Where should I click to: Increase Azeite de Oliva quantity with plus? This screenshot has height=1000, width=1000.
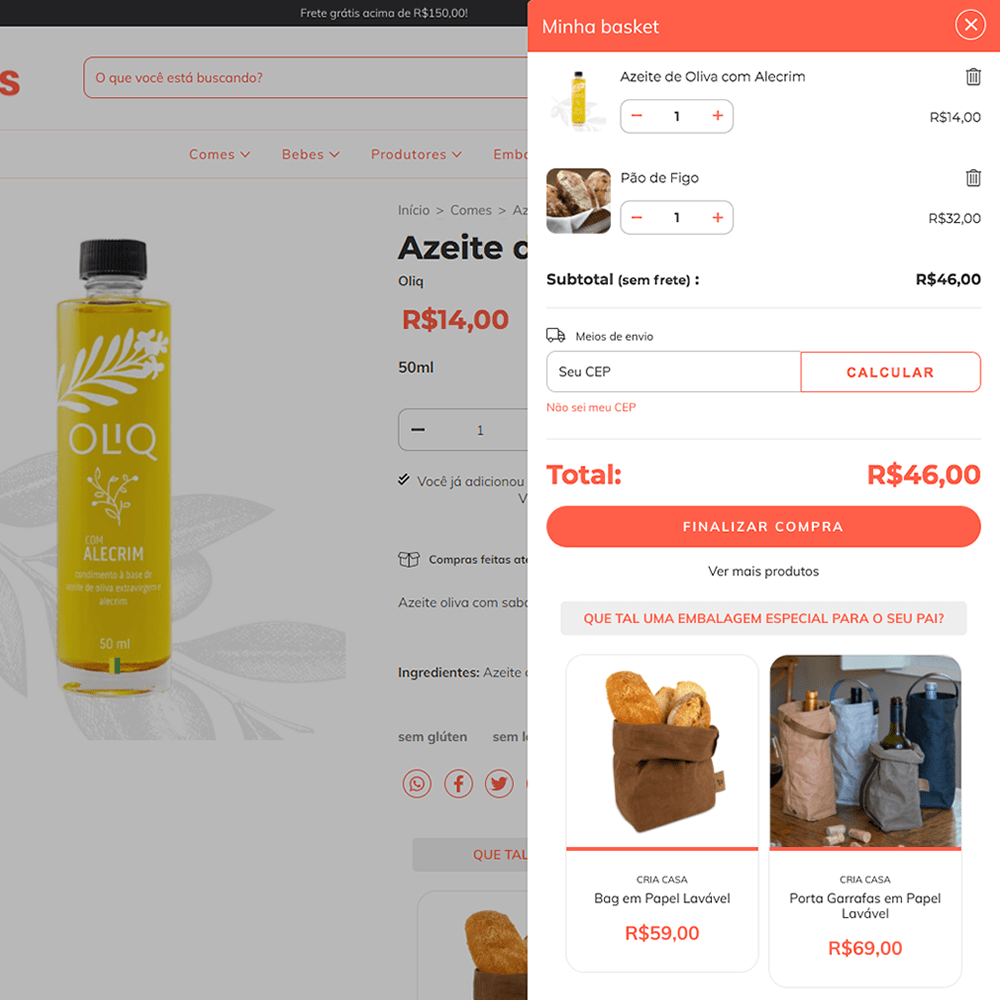pos(717,115)
